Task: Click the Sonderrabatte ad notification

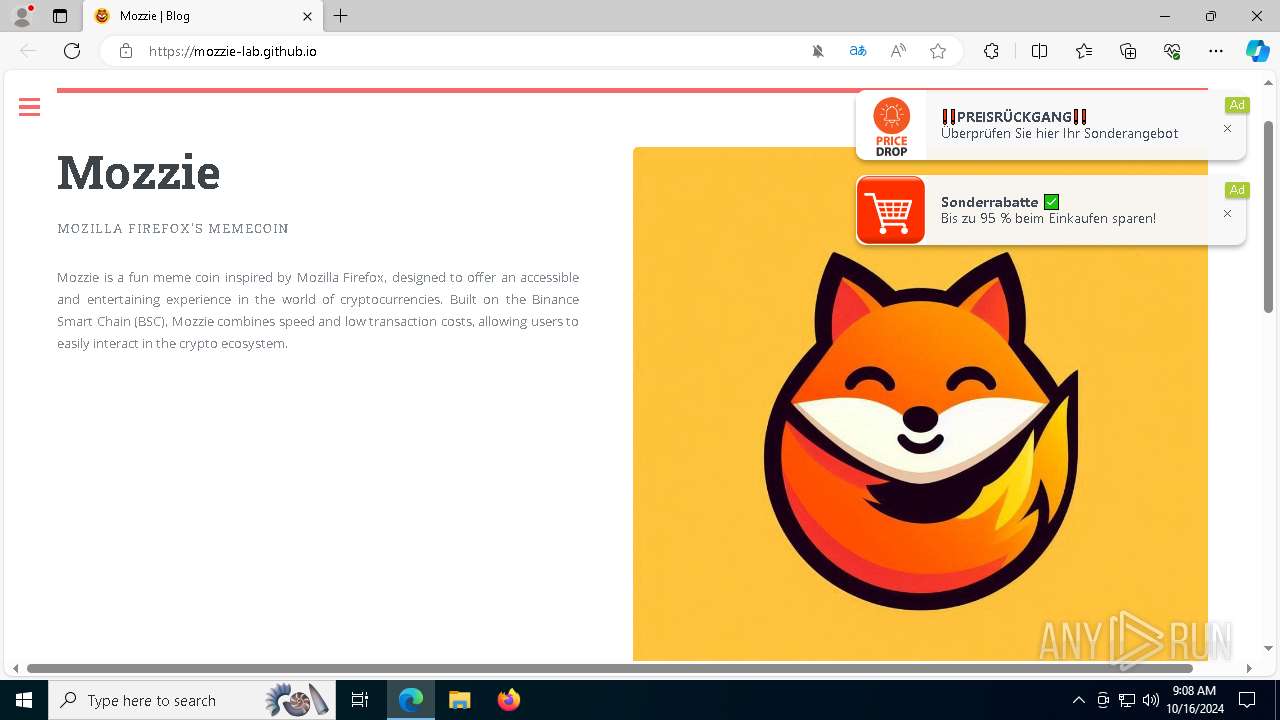Action: pos(1051,210)
